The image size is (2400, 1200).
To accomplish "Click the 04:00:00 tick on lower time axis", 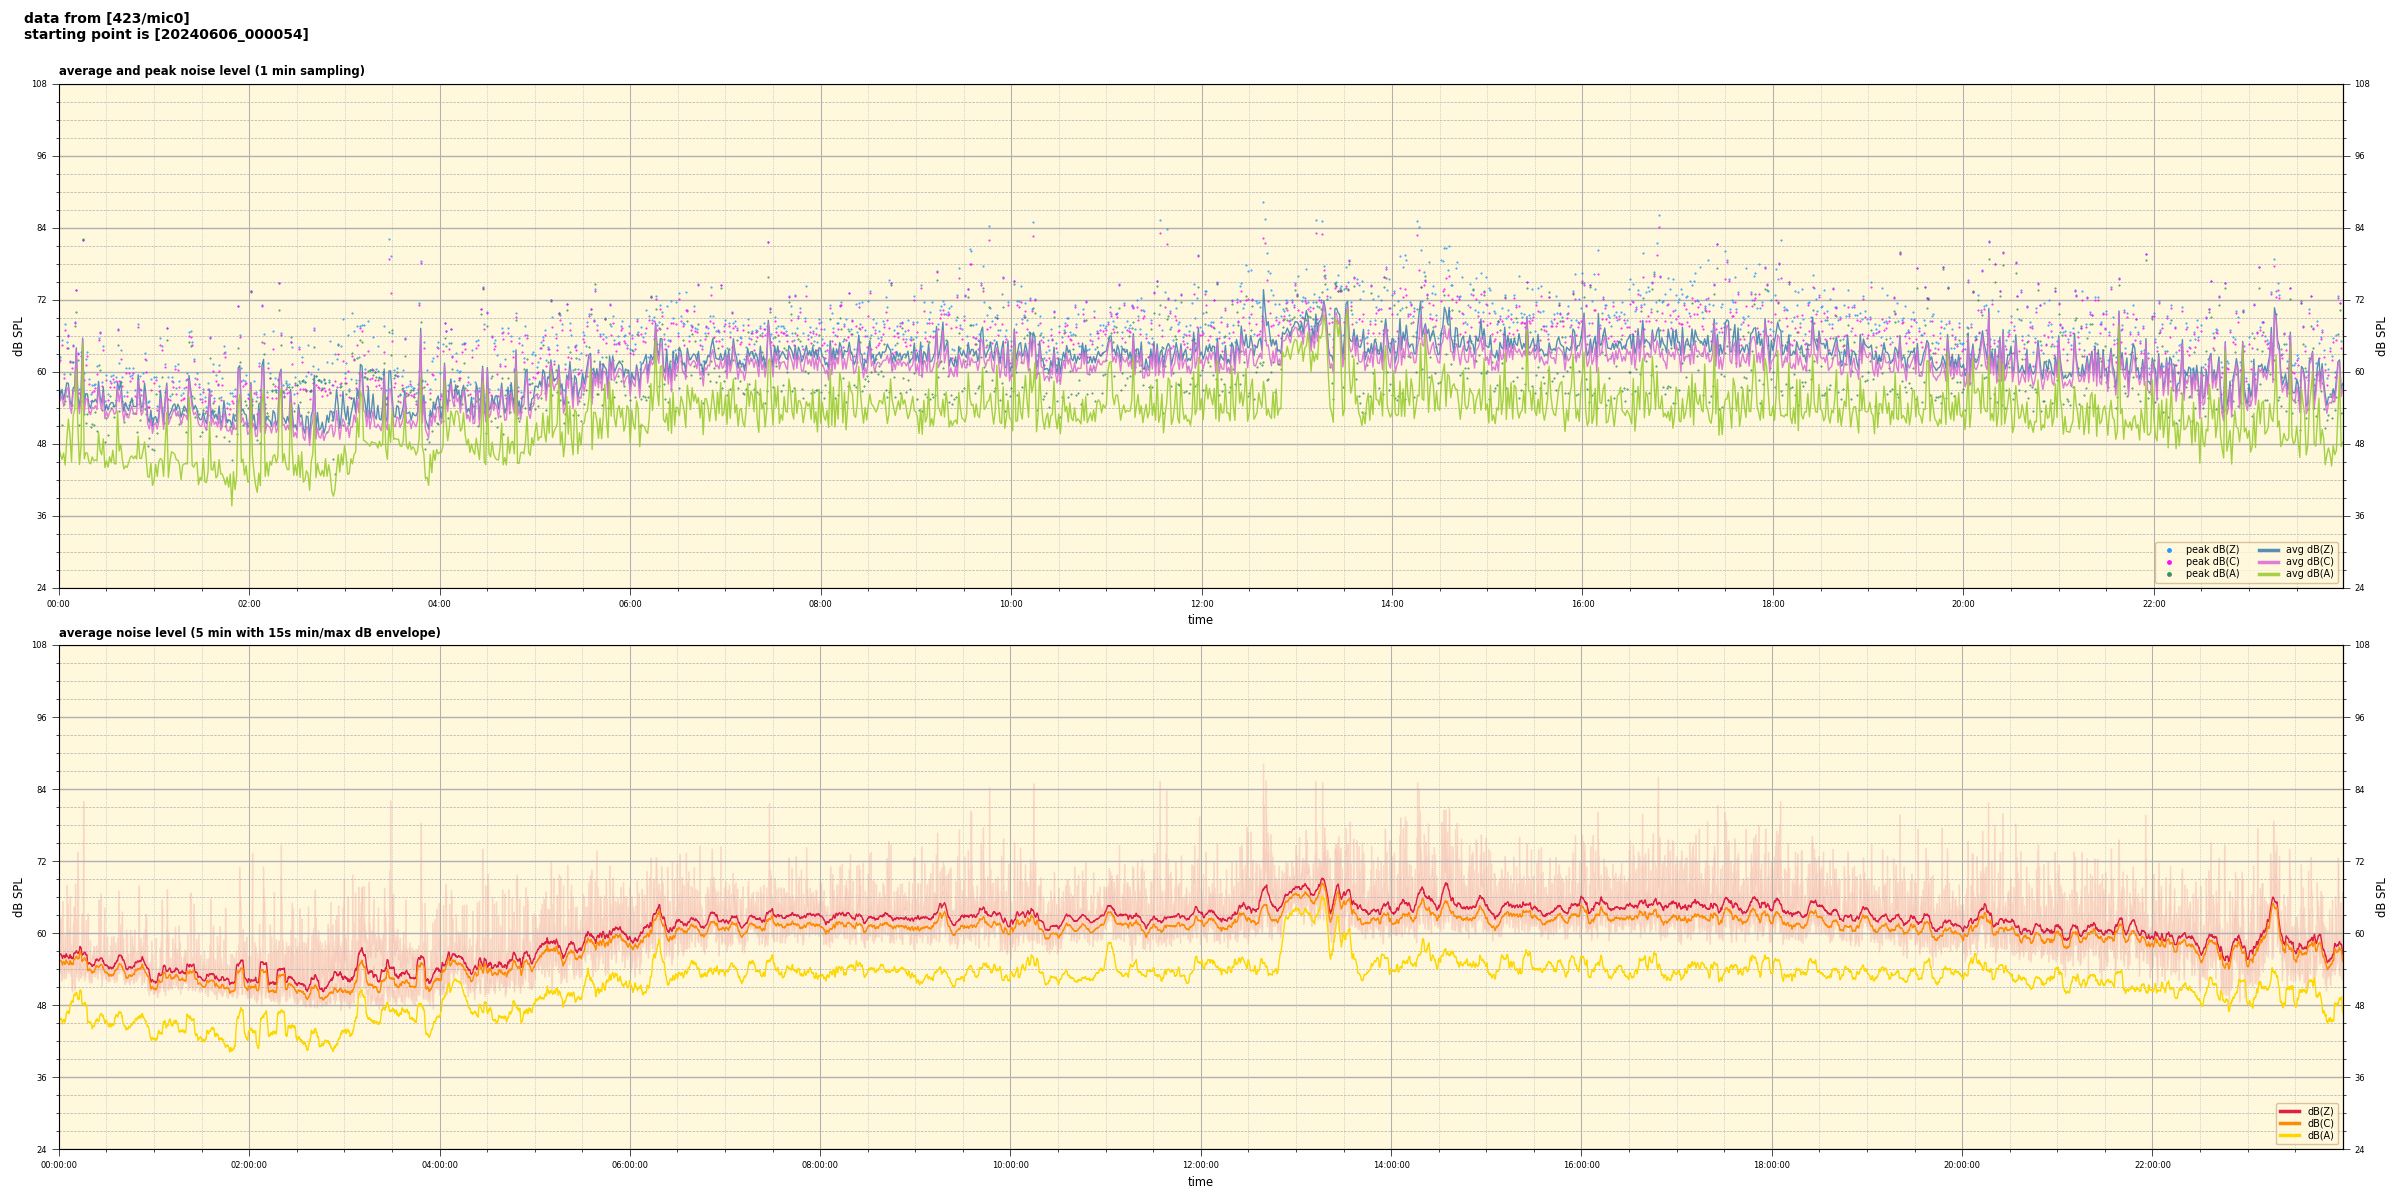I will coord(440,1165).
